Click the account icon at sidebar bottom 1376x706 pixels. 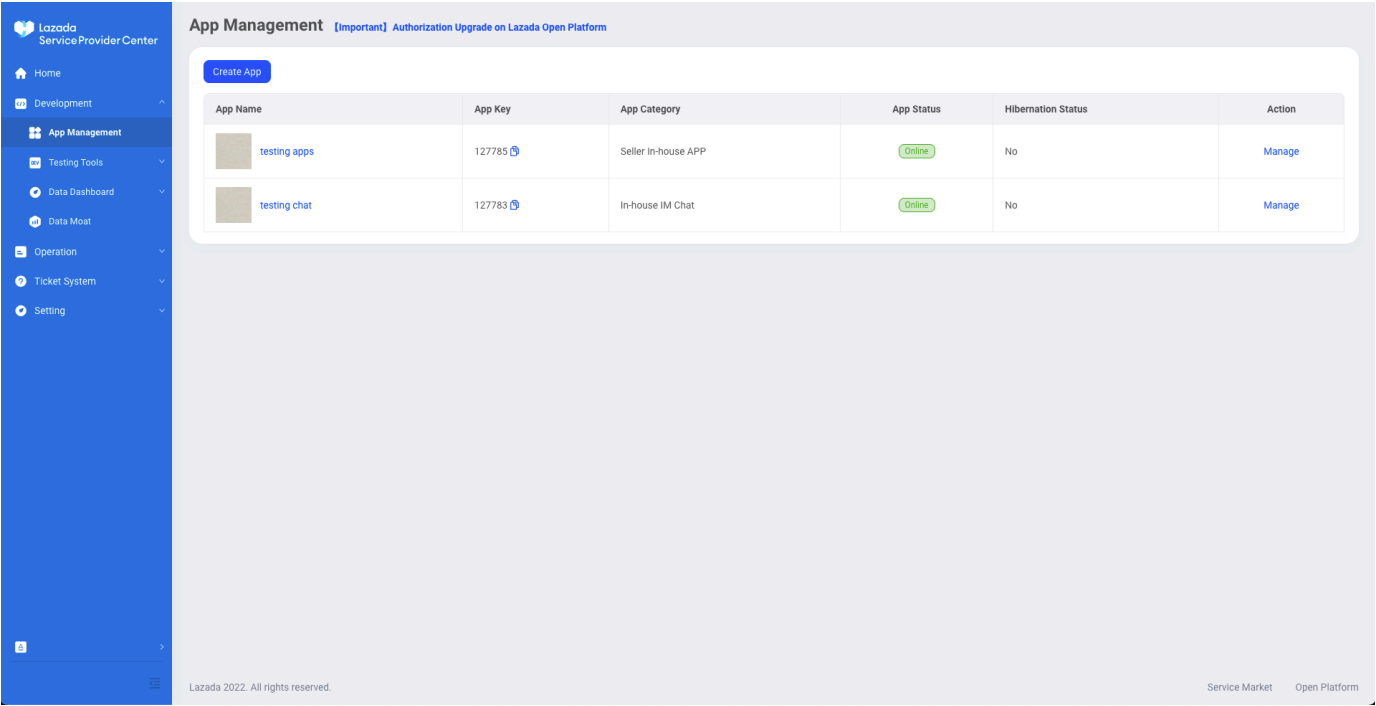(20, 647)
